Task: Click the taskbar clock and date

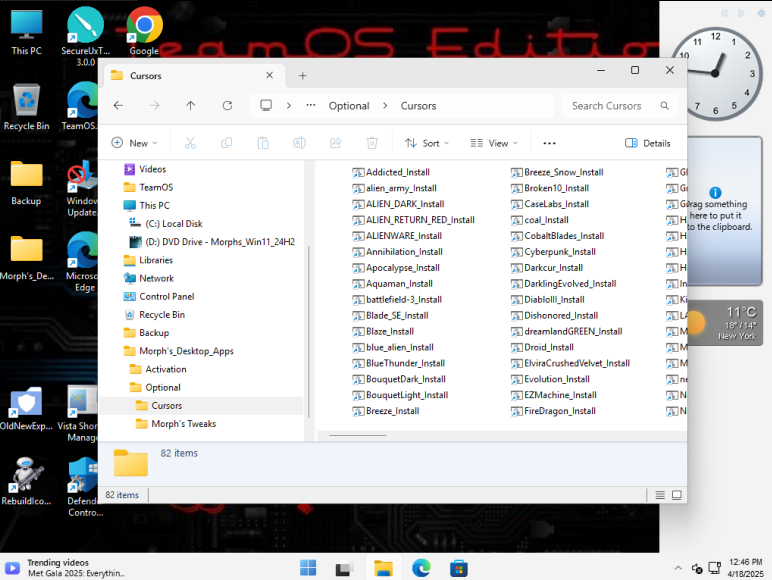Action: pos(745,568)
